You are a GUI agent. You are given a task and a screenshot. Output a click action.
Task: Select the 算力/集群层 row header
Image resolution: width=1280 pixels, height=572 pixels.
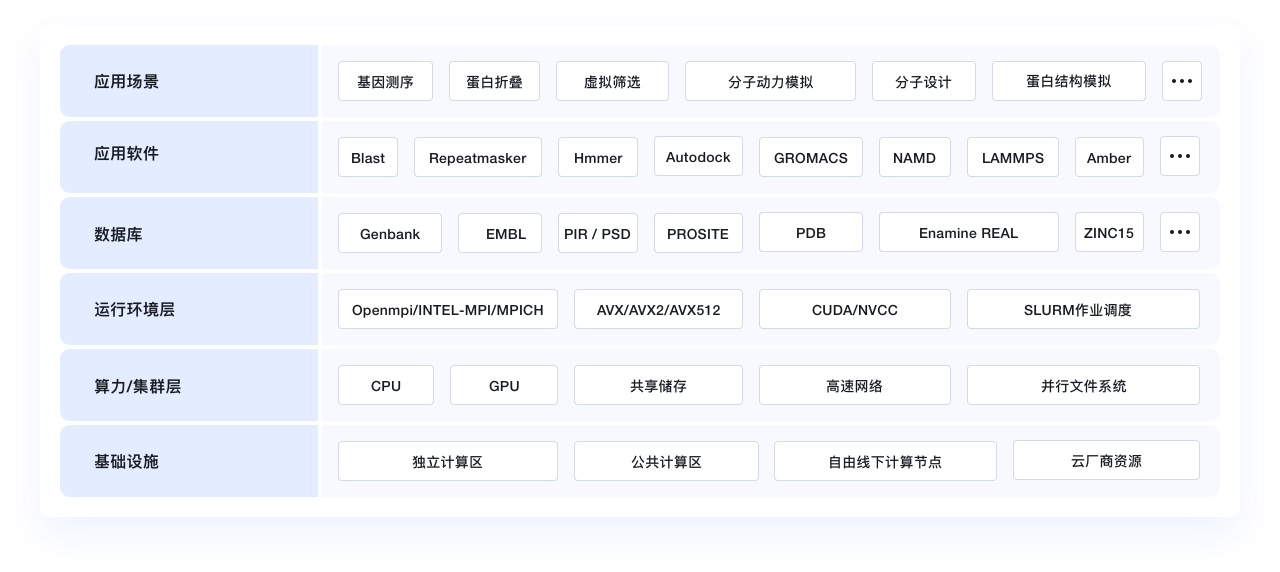point(189,385)
